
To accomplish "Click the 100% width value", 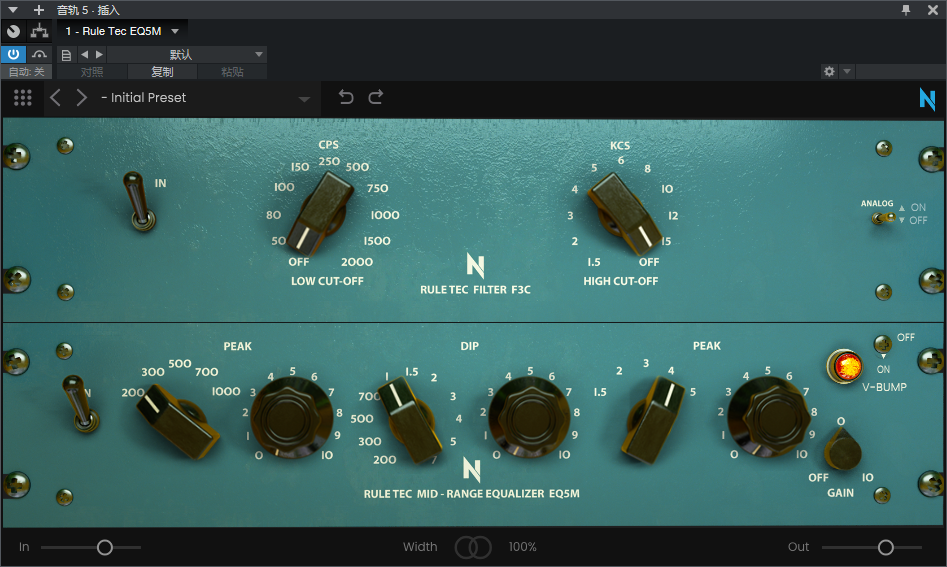I will point(522,547).
